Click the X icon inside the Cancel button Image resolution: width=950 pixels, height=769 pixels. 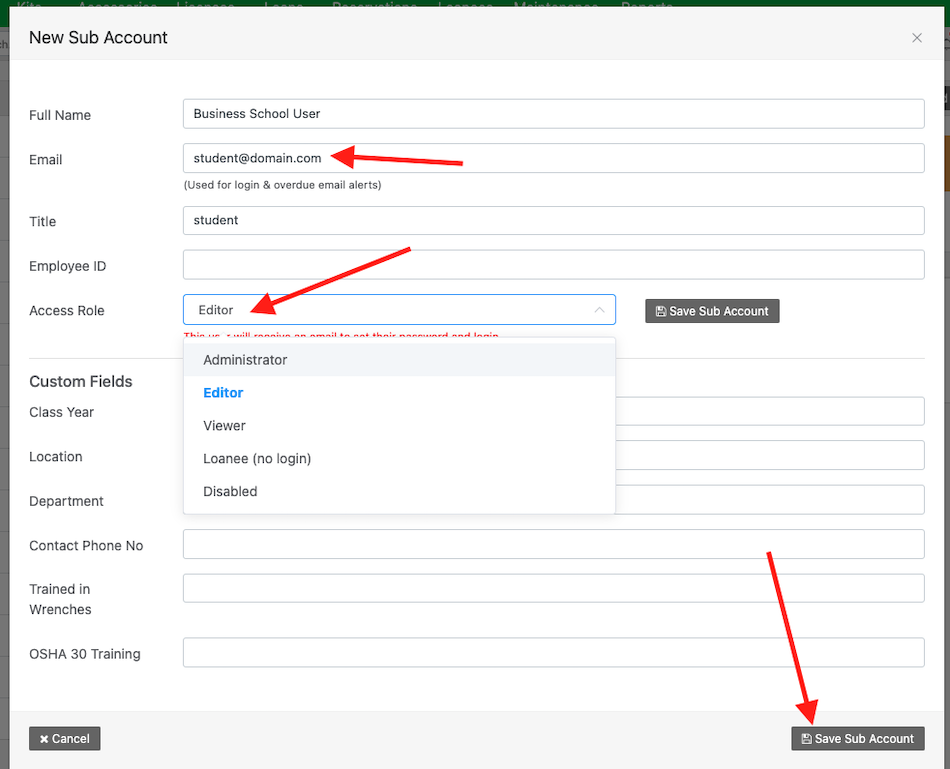(44, 738)
